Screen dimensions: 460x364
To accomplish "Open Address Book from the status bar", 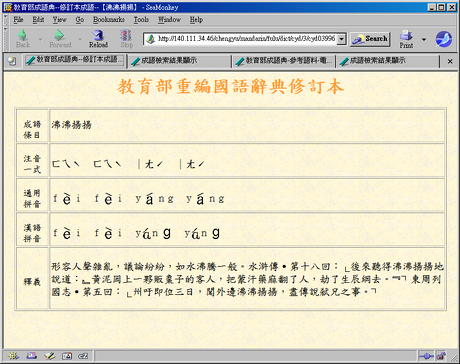I will [67, 356].
